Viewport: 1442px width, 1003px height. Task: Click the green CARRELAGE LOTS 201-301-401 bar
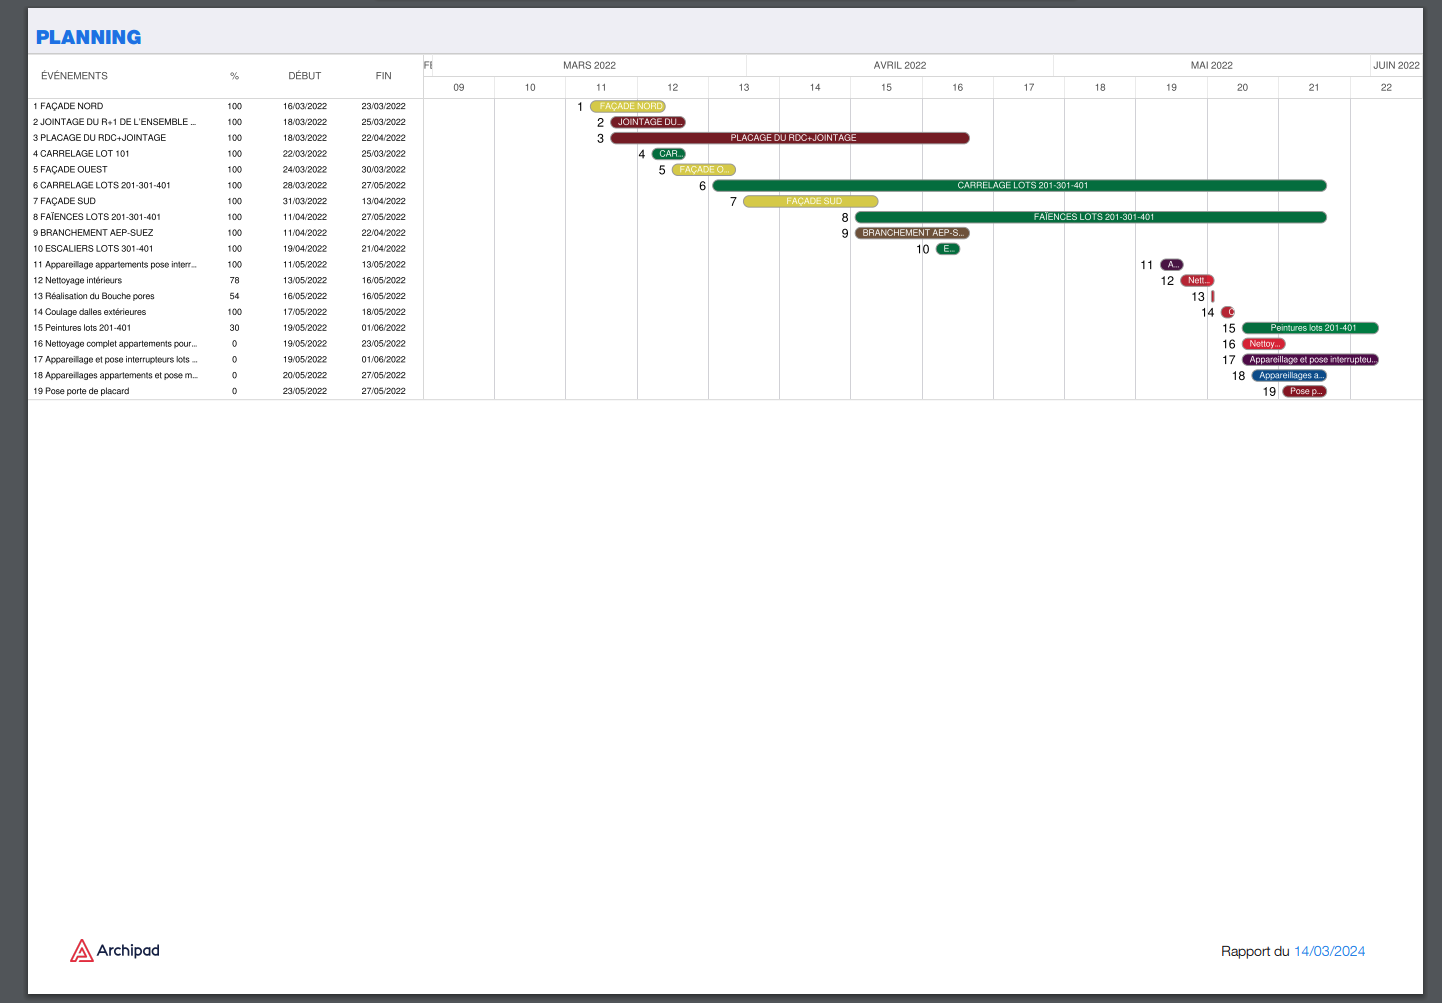click(1019, 185)
